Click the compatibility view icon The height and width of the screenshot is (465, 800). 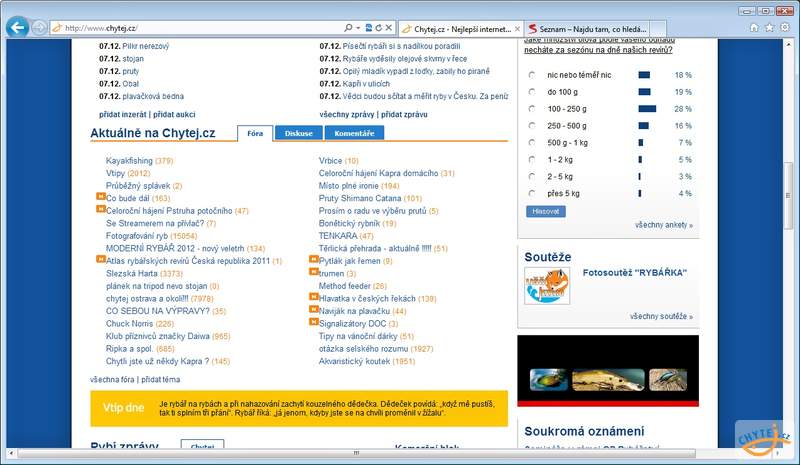368,28
